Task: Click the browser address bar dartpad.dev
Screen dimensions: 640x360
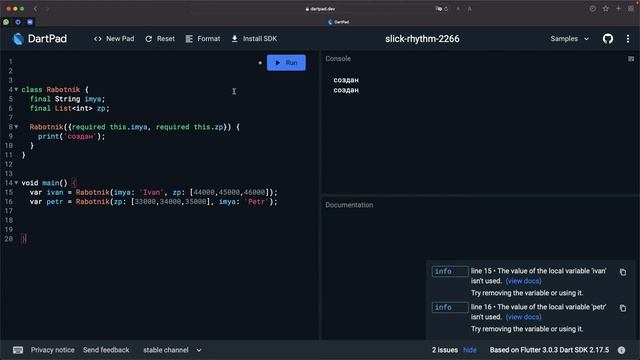Action: click(320, 9)
